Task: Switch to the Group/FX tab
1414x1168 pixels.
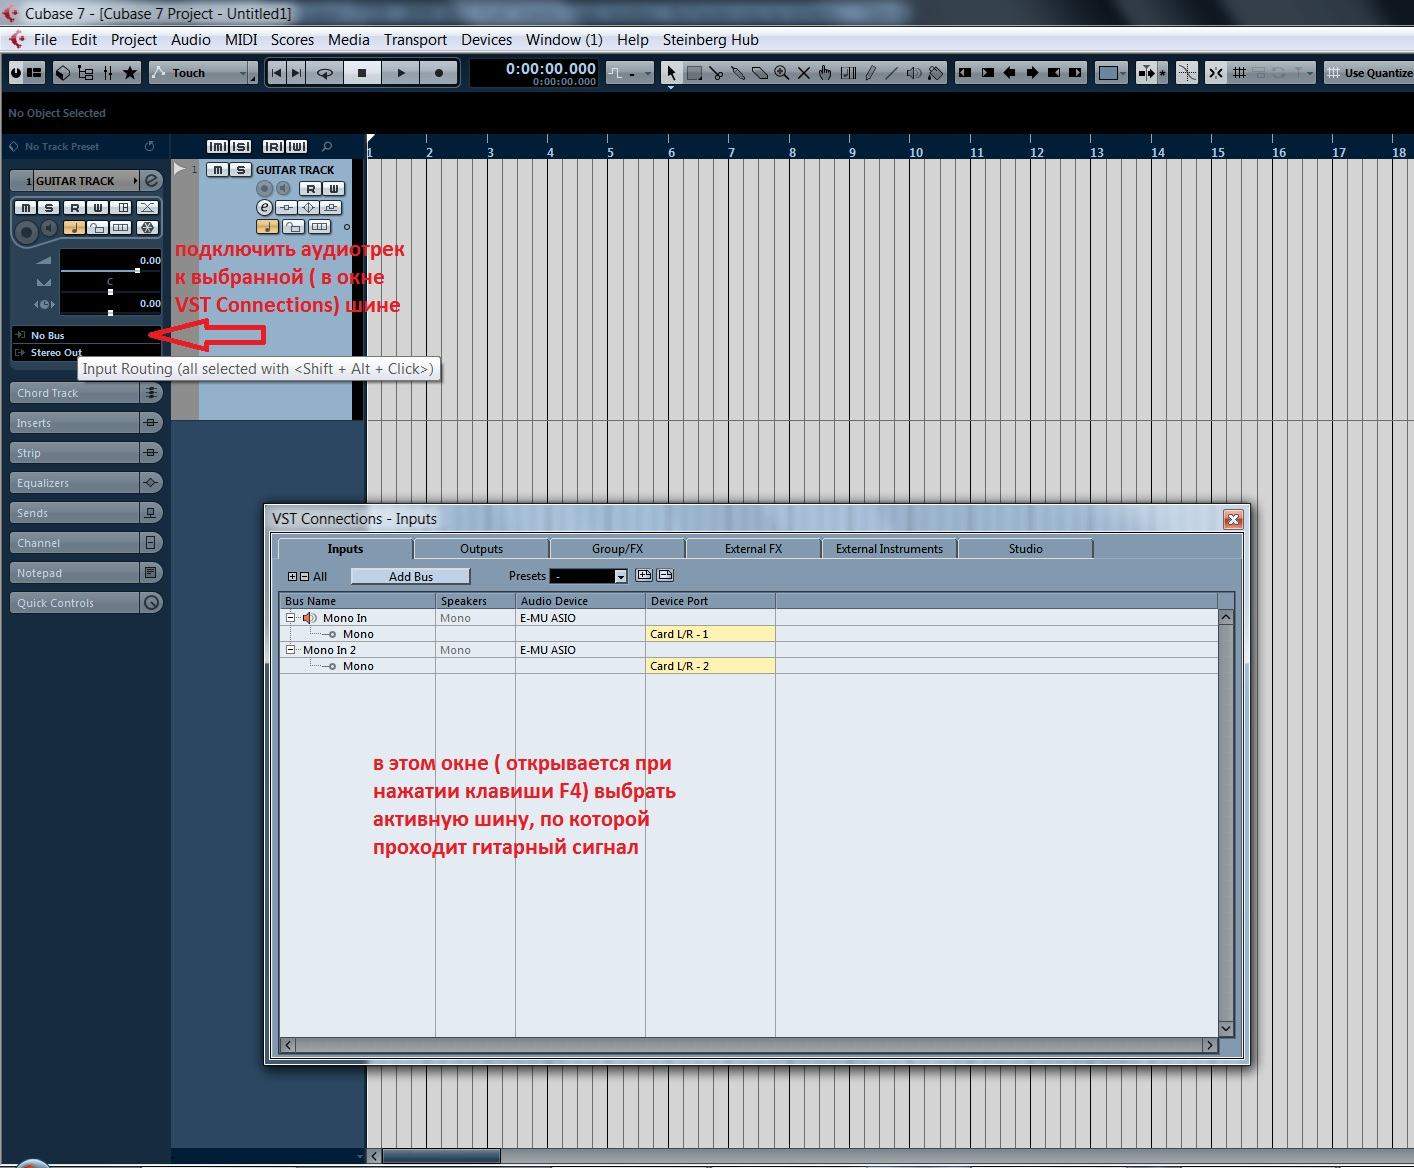Action: click(617, 549)
